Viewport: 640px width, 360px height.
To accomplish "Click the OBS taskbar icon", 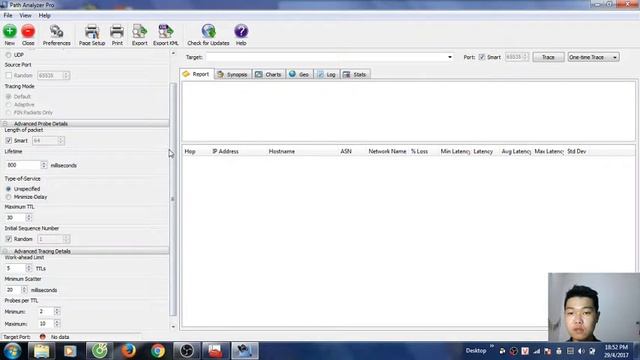I will (x=187, y=351).
